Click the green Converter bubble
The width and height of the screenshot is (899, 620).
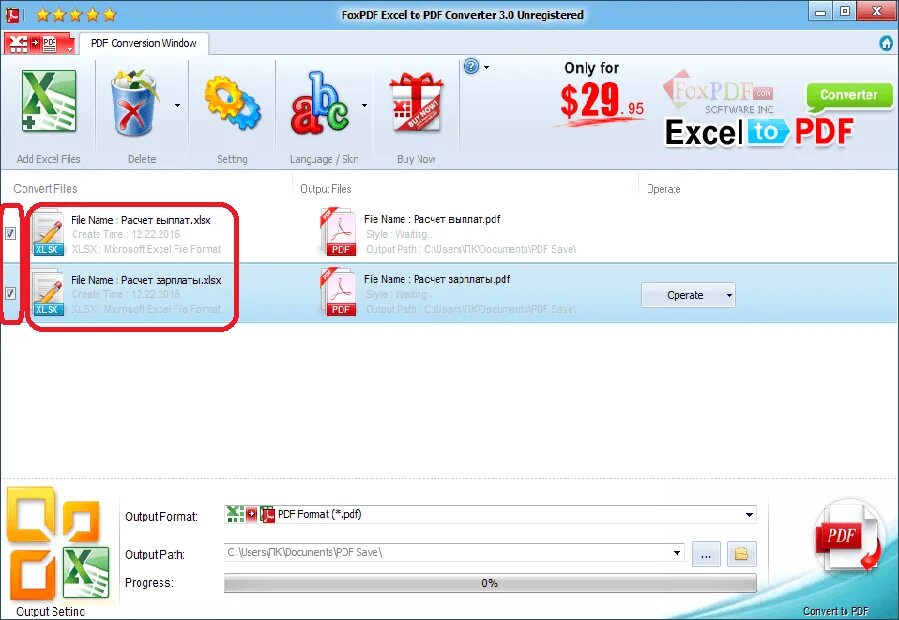click(x=849, y=96)
